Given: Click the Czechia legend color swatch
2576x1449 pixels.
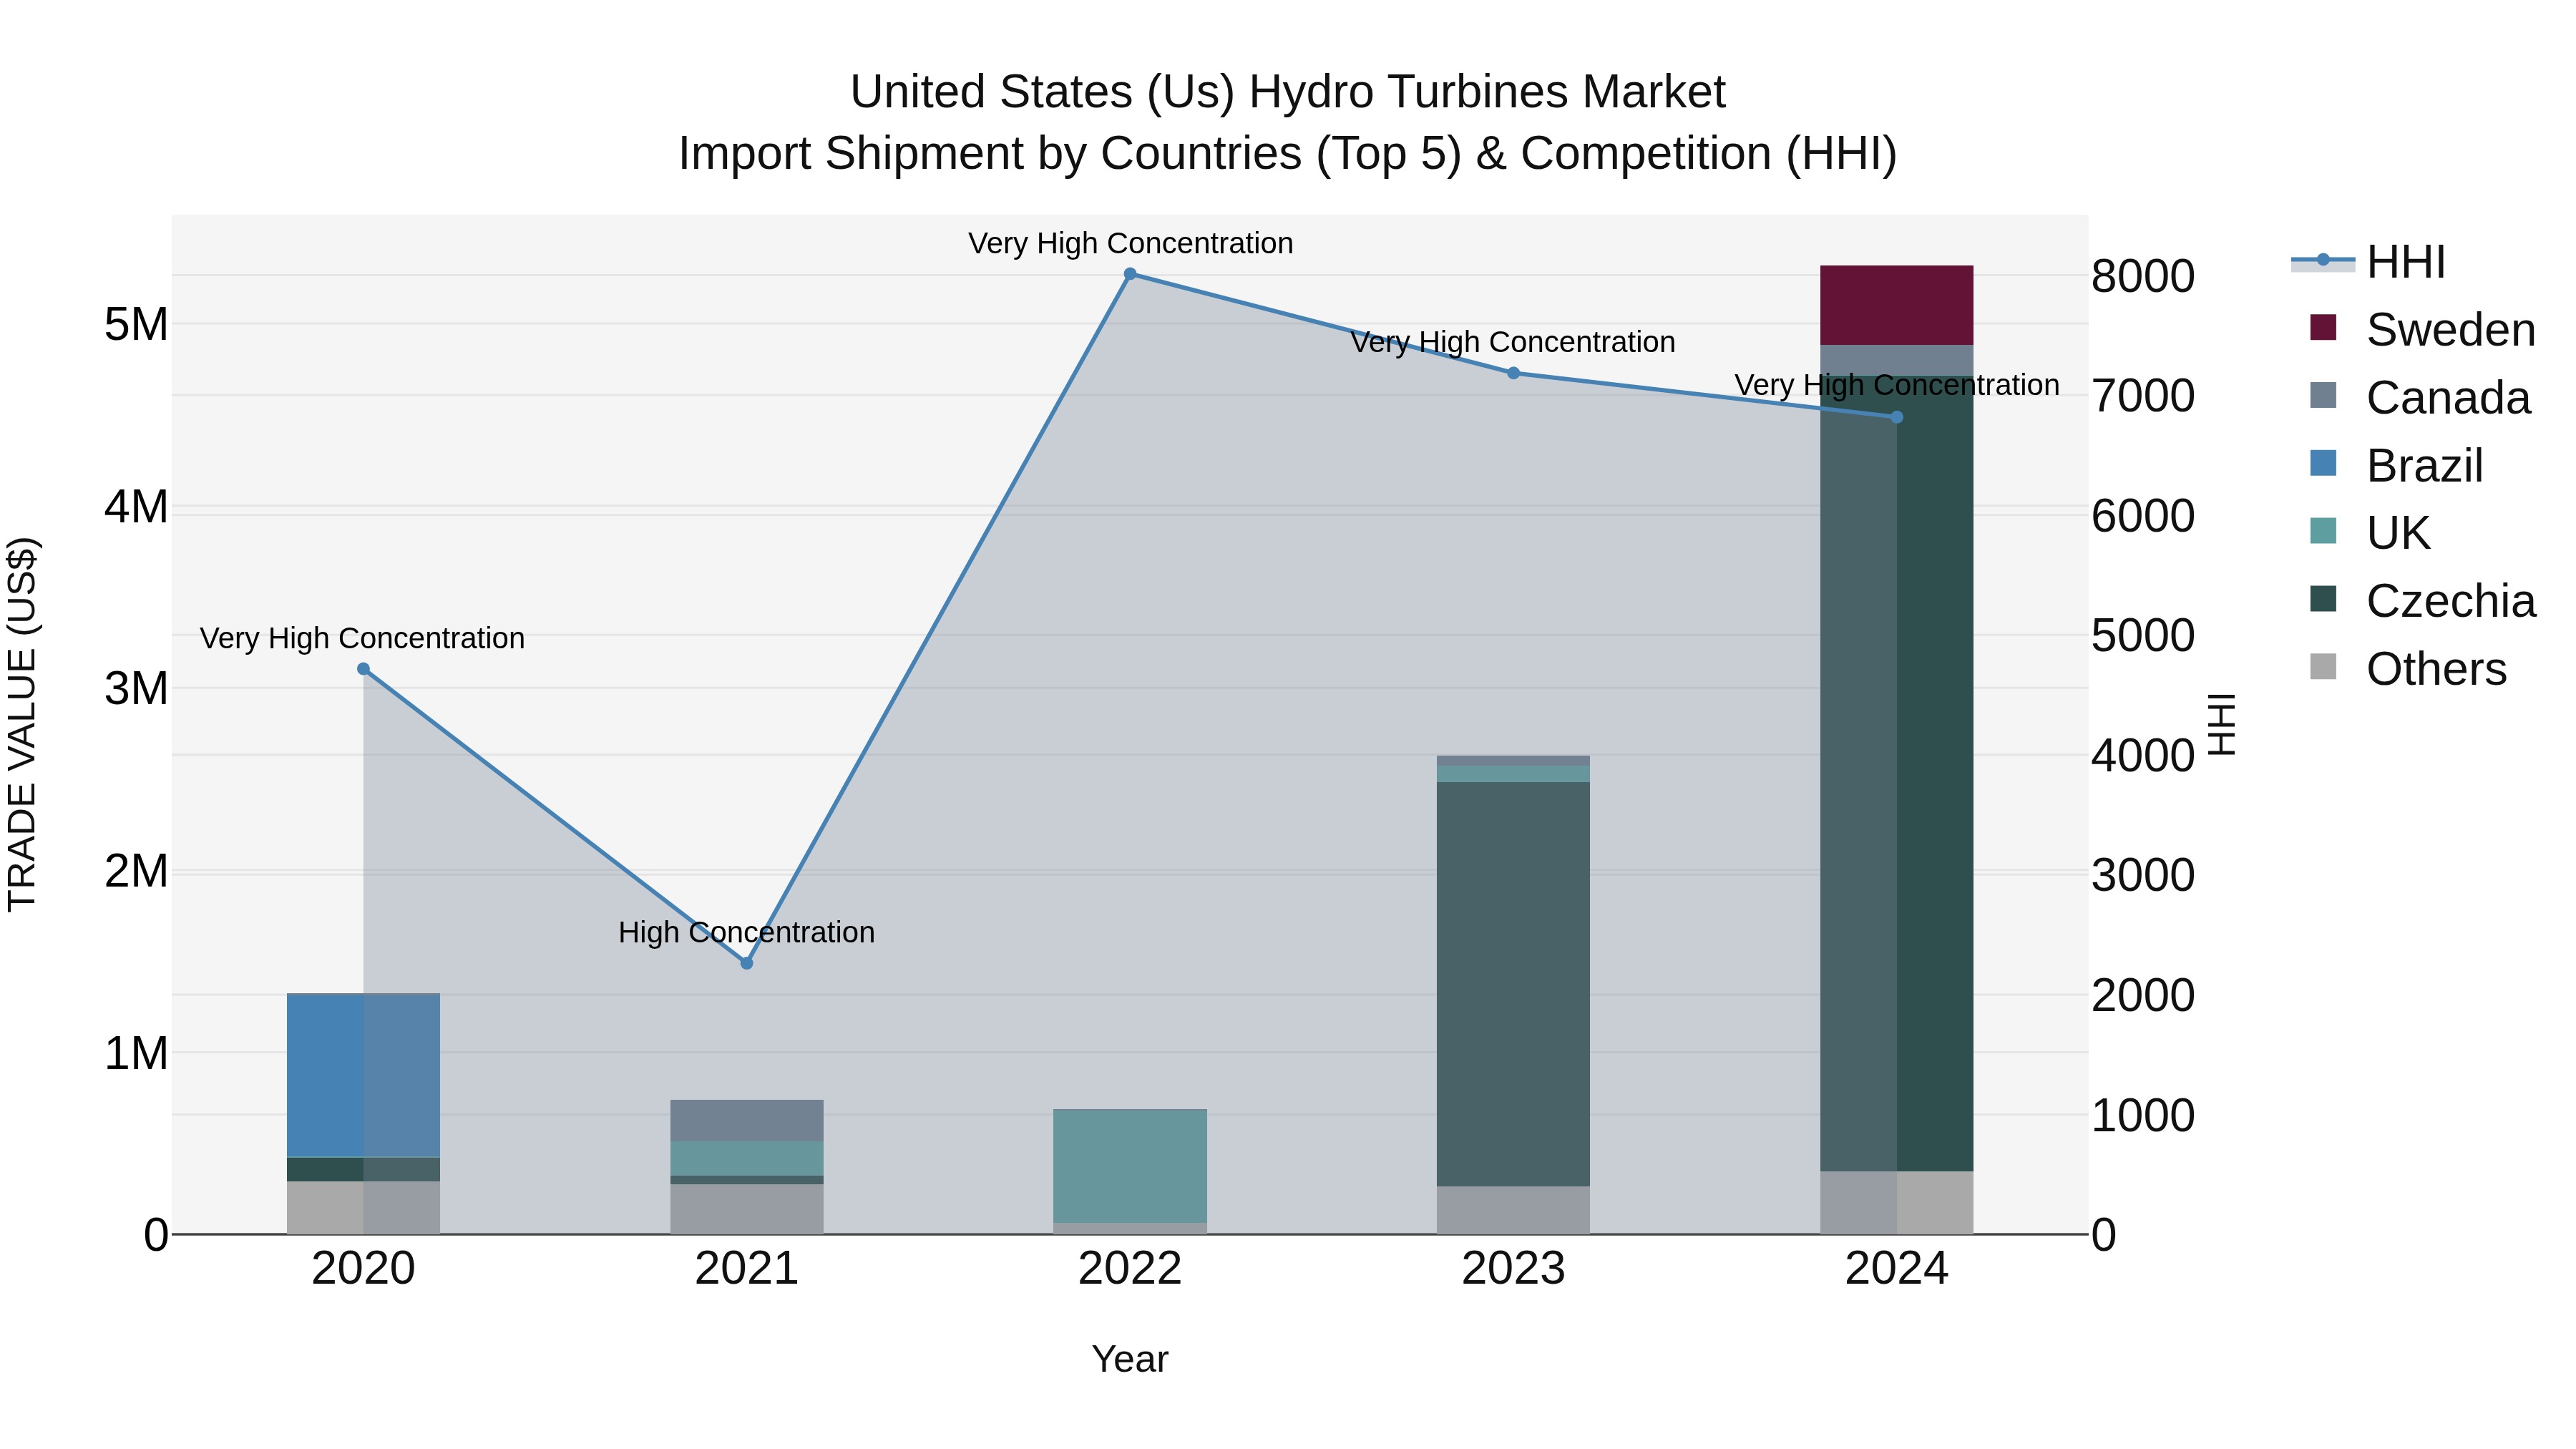Looking at the screenshot, I should 2323,599.
